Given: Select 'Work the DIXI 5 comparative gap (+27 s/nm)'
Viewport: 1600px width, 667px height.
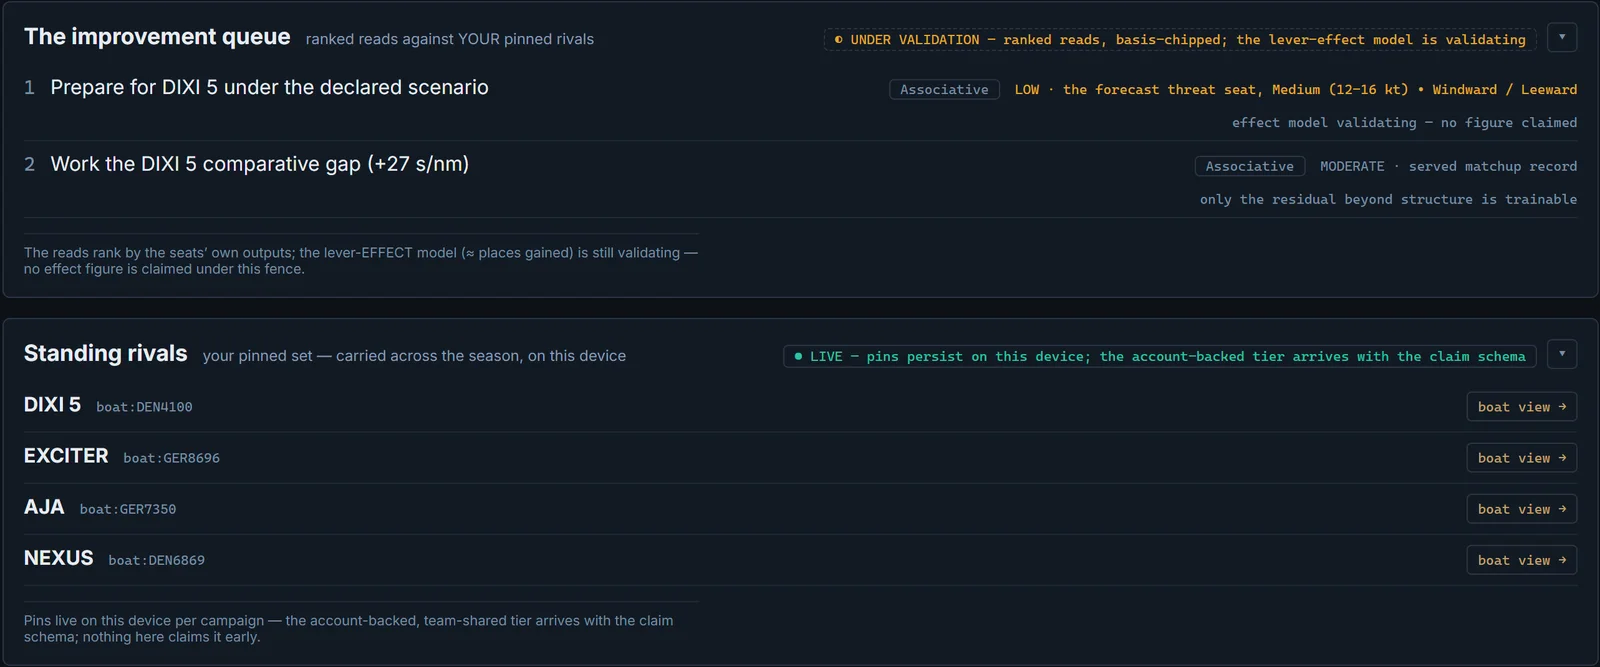Looking at the screenshot, I should 259,164.
